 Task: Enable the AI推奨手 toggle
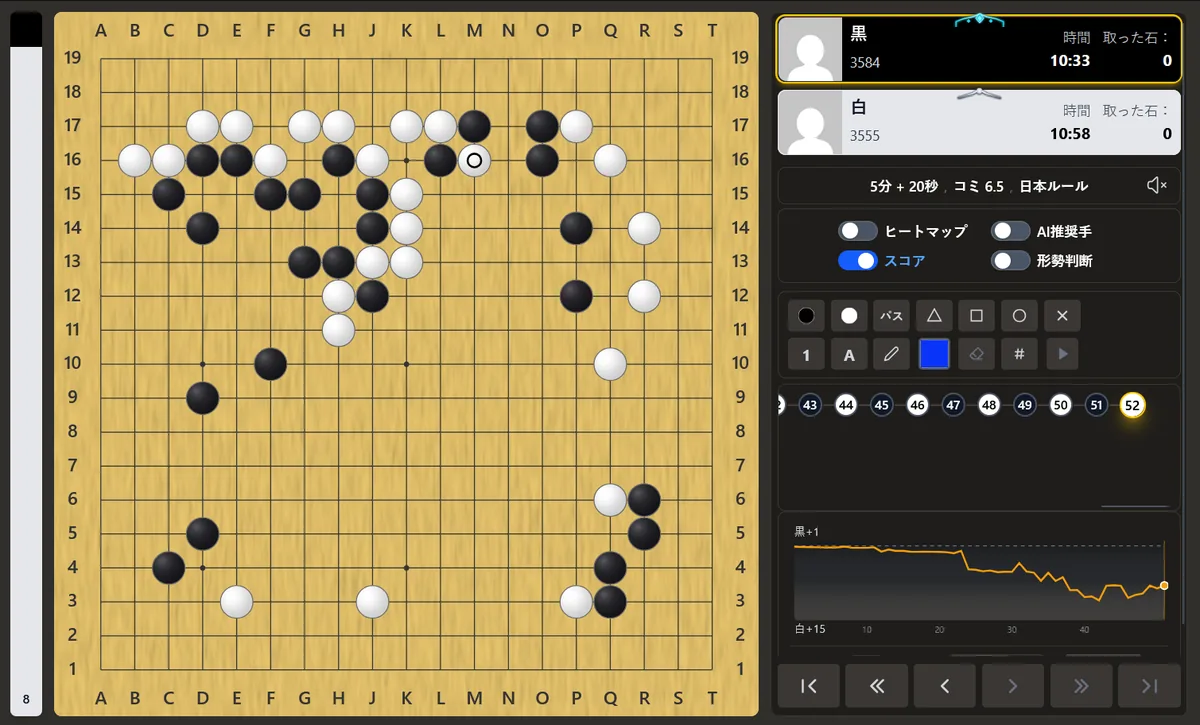pyautogui.click(x=1010, y=231)
